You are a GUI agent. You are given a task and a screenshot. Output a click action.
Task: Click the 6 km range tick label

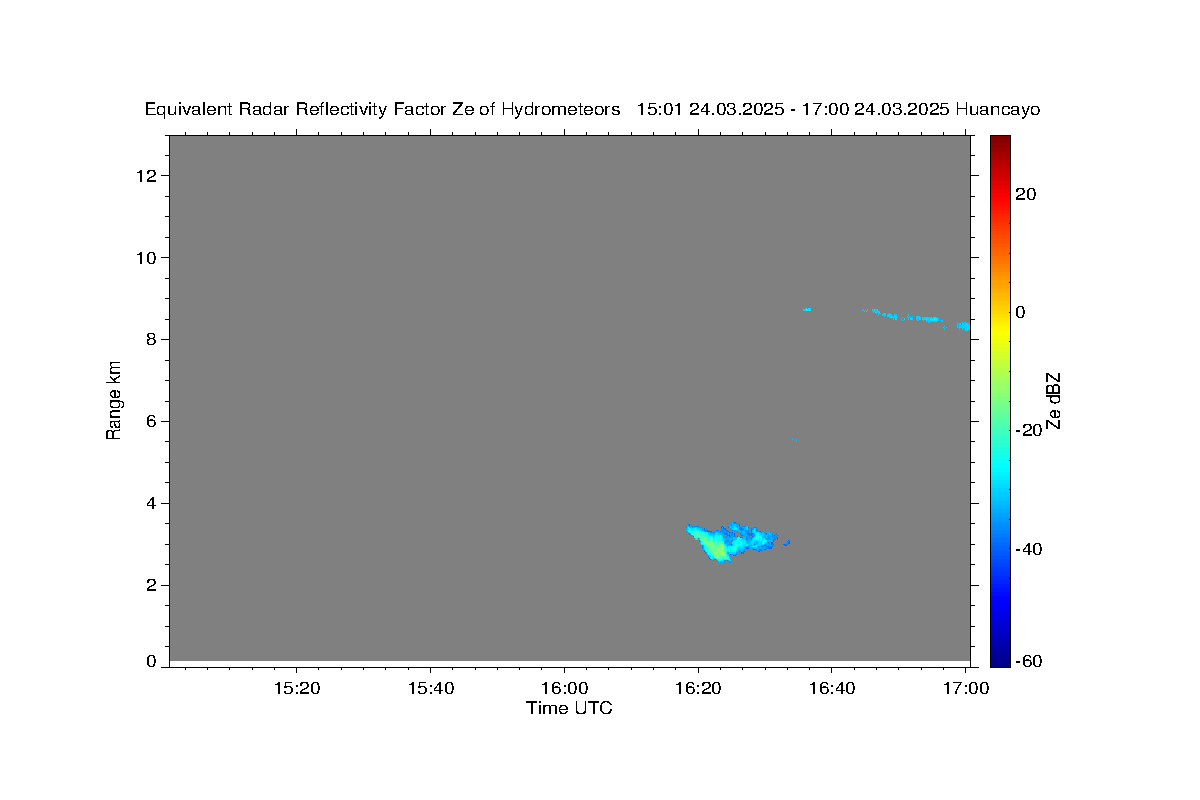(x=153, y=421)
